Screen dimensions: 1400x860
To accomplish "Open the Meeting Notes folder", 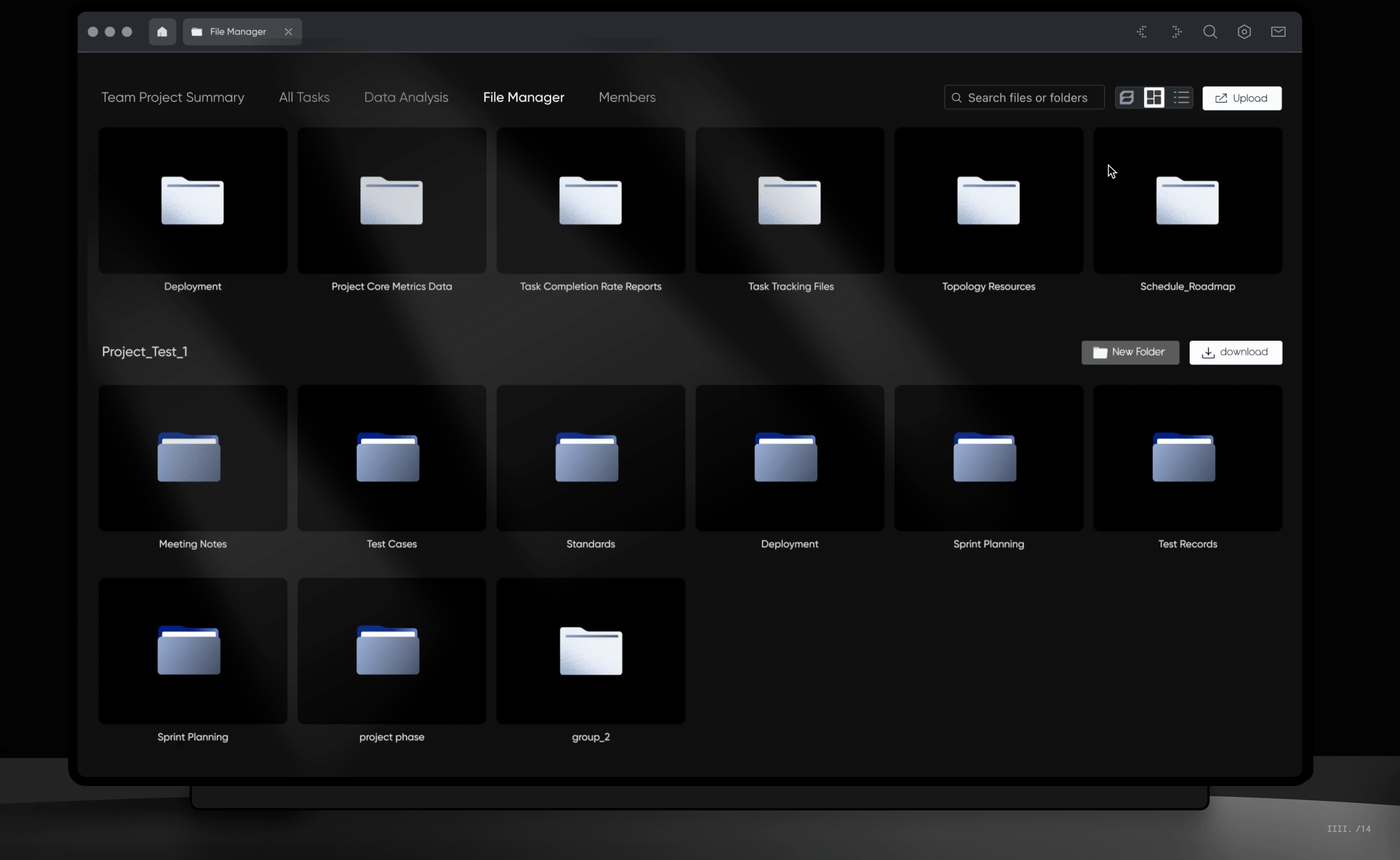I will pos(193,458).
